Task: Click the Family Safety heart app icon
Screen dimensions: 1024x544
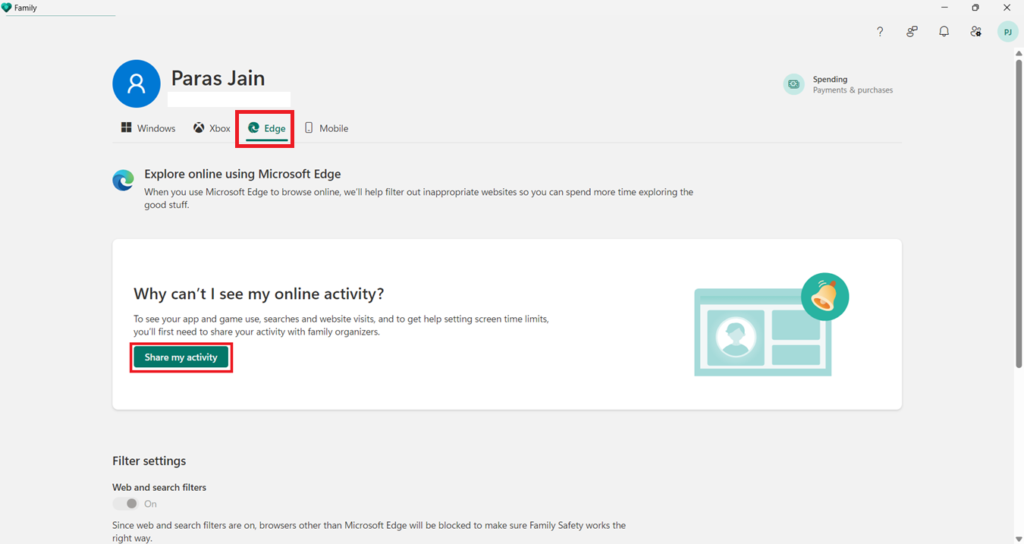Action: pos(7,8)
